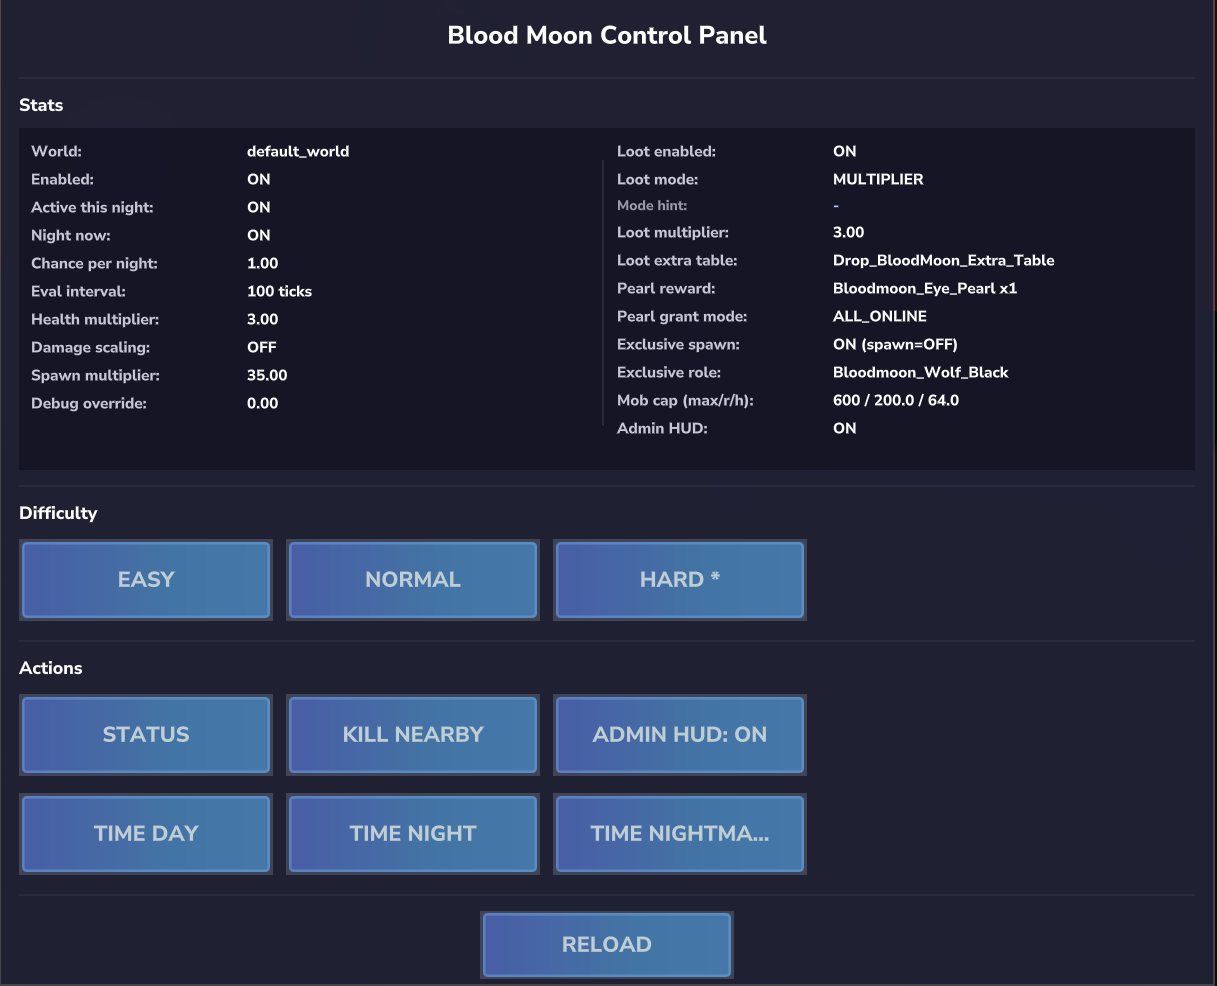
Task: Click the Bloodmoon_Eye_Pearl x1 reward value
Action: pos(925,289)
